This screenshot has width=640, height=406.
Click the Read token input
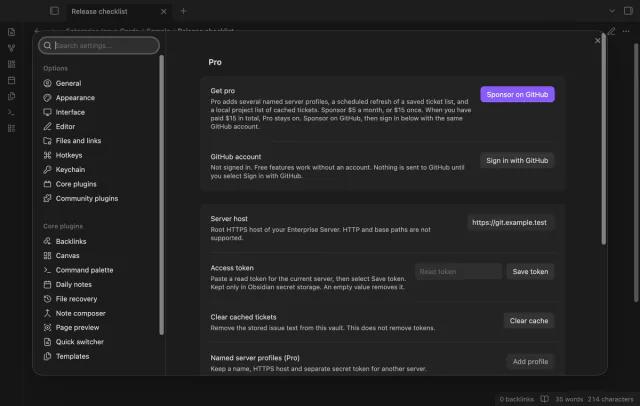pos(458,271)
